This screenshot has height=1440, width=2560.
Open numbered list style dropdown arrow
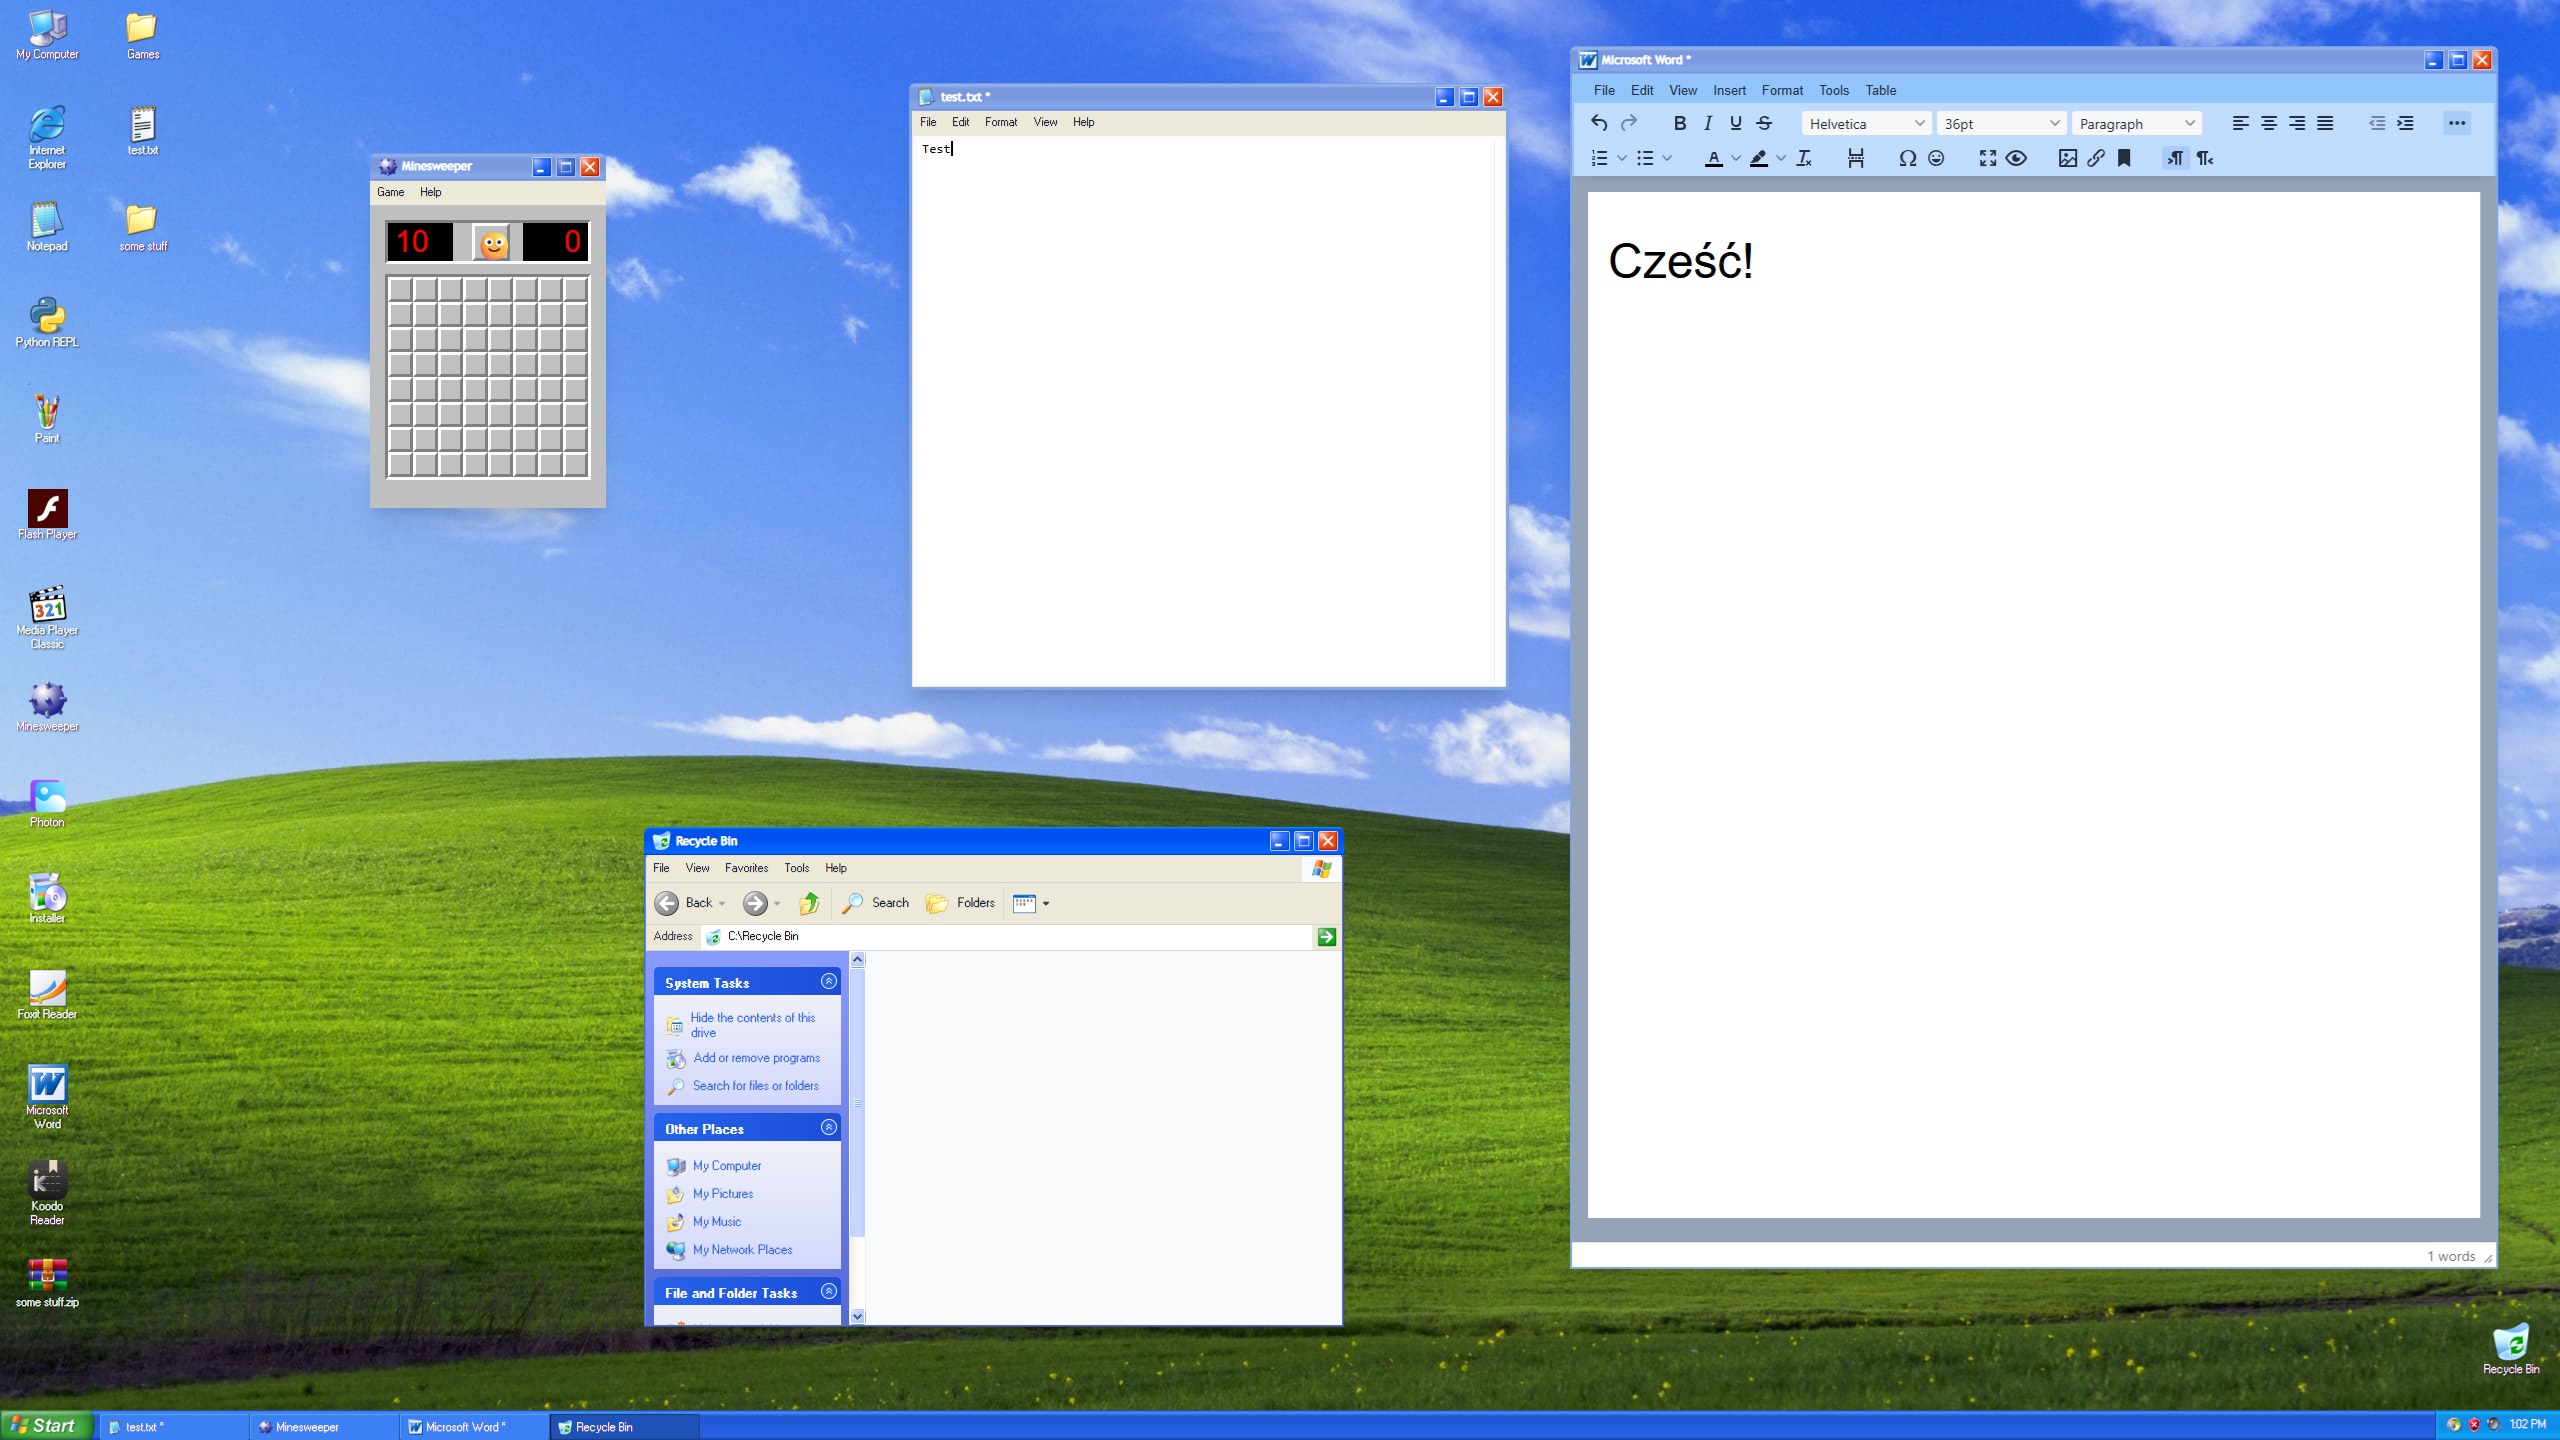[x=1622, y=158]
